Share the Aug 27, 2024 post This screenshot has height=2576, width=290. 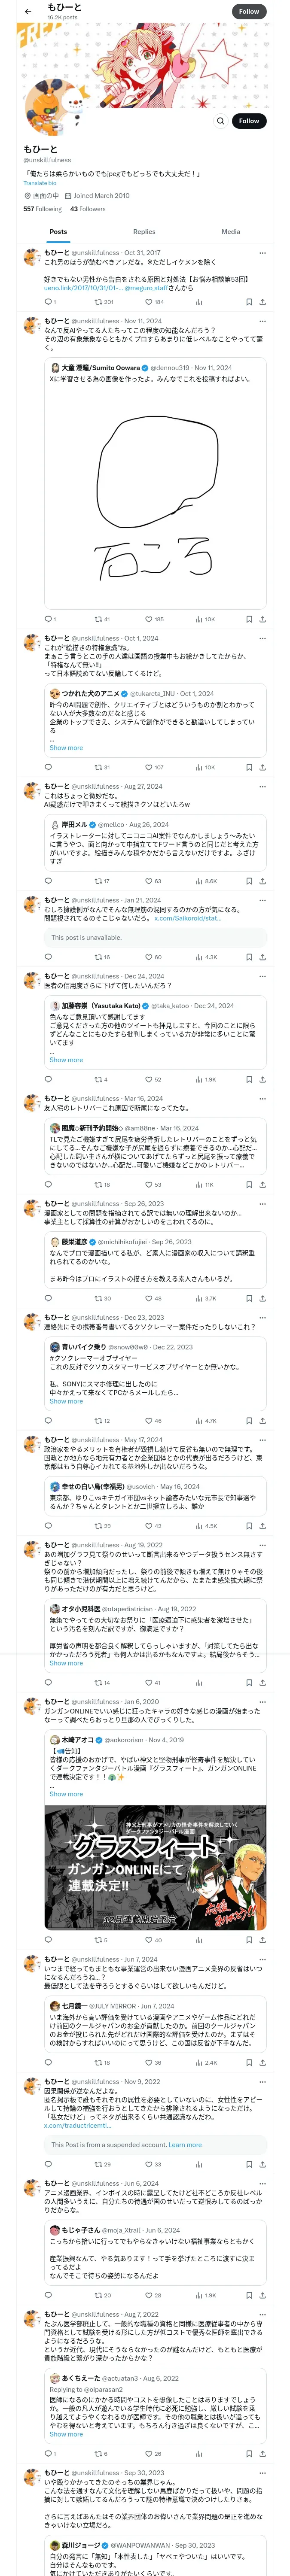(x=262, y=881)
